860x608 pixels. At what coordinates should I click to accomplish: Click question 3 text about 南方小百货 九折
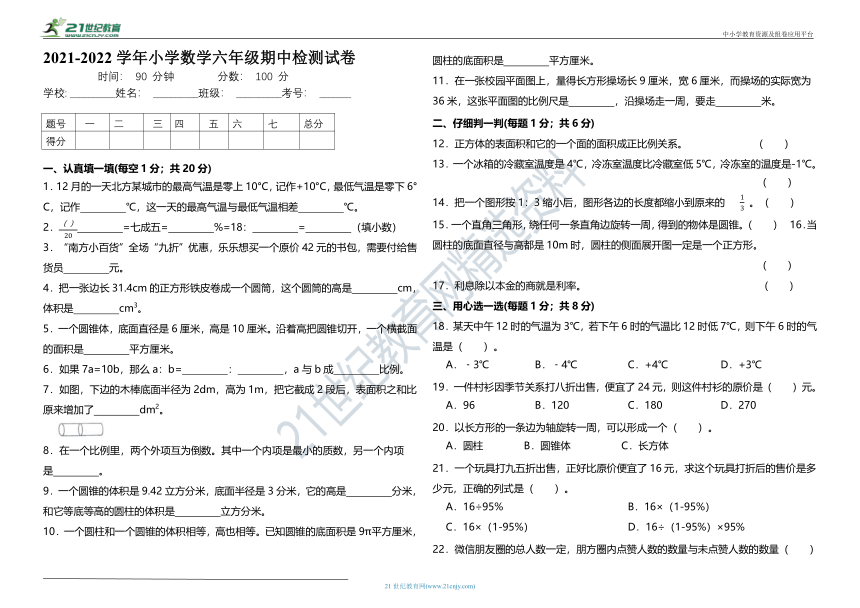[230, 258]
